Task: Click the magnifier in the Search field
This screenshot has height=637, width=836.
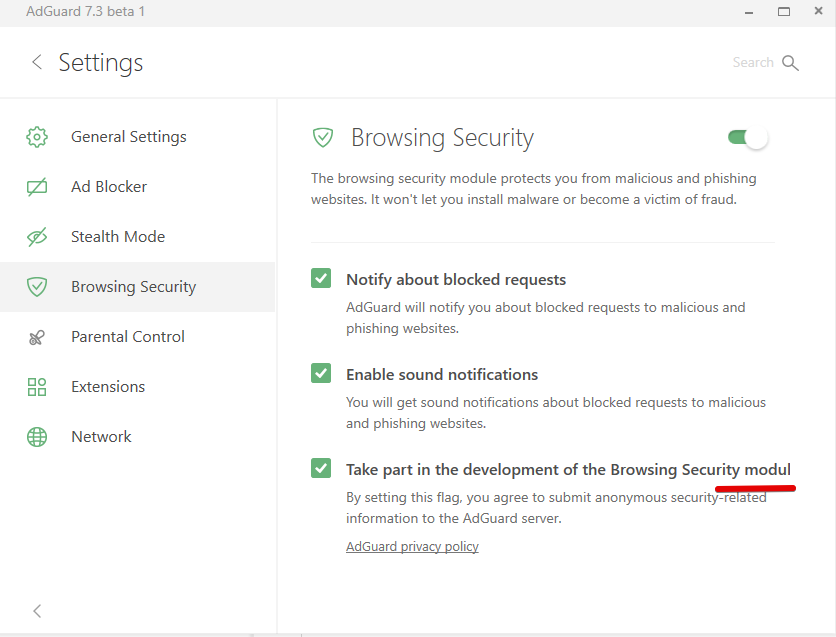Action: click(793, 62)
